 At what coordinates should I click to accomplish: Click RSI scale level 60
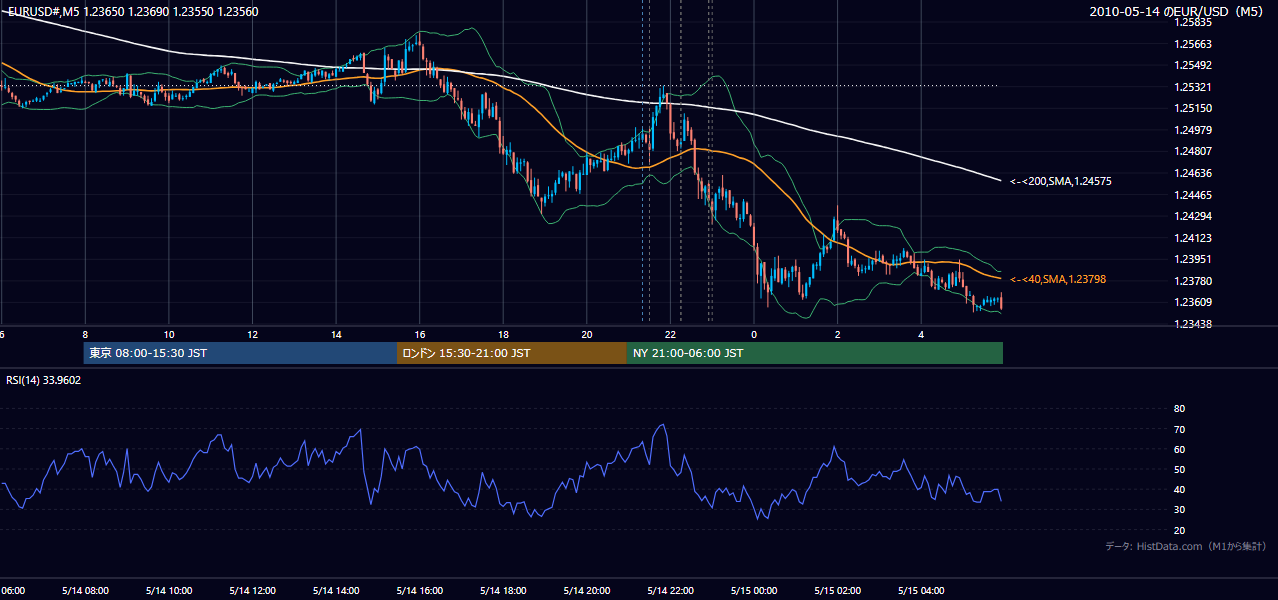(x=1179, y=449)
